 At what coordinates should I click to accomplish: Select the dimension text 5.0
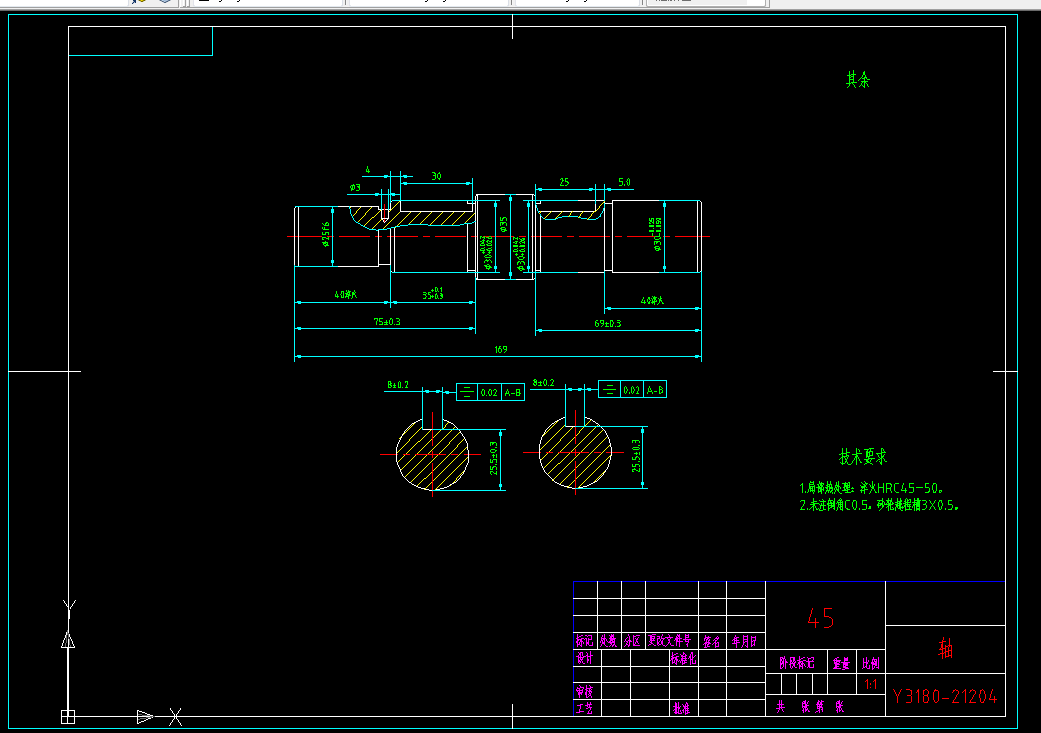point(625,182)
